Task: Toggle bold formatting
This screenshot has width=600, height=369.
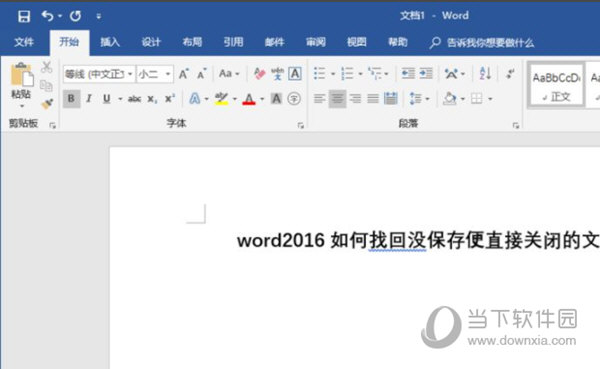Action: tap(71, 99)
